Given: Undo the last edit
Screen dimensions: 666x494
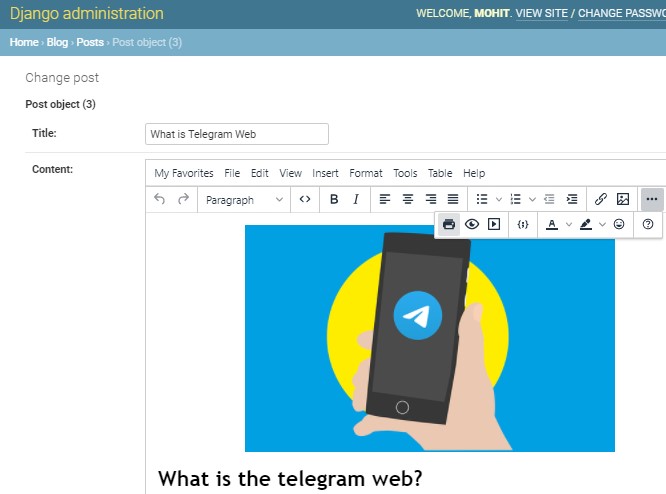Looking at the screenshot, I should point(160,199).
